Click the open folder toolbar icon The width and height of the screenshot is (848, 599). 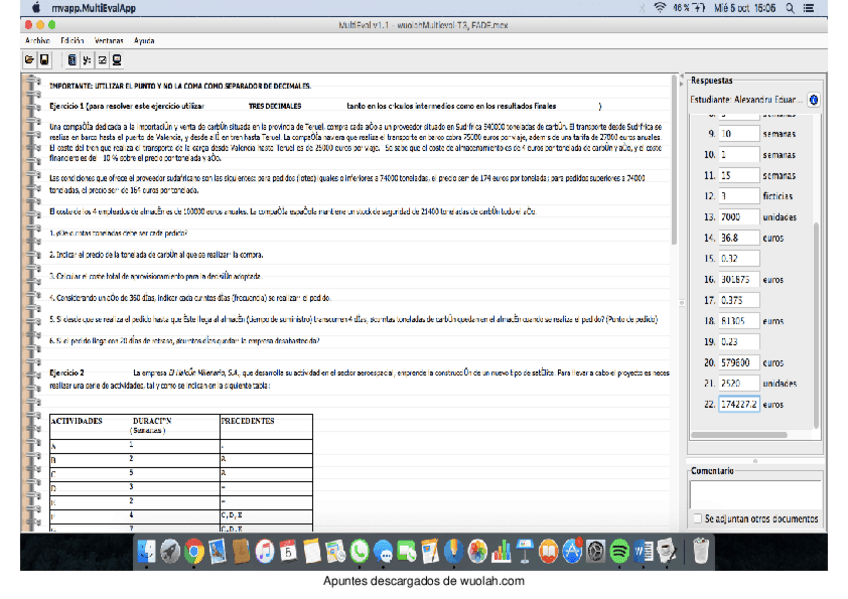[30, 60]
